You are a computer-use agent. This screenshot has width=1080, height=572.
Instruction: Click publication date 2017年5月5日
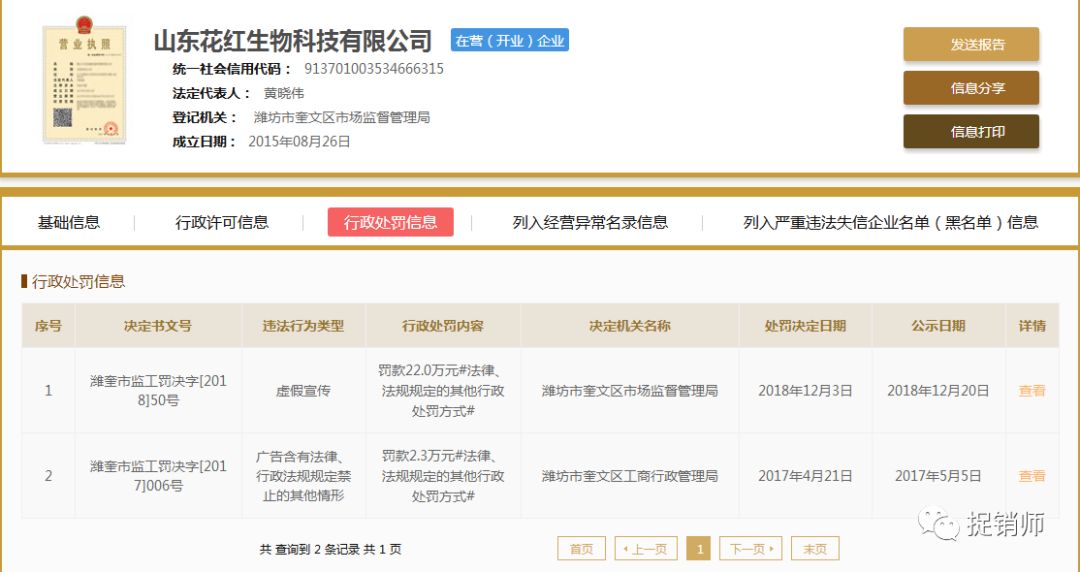pyautogui.click(x=938, y=476)
